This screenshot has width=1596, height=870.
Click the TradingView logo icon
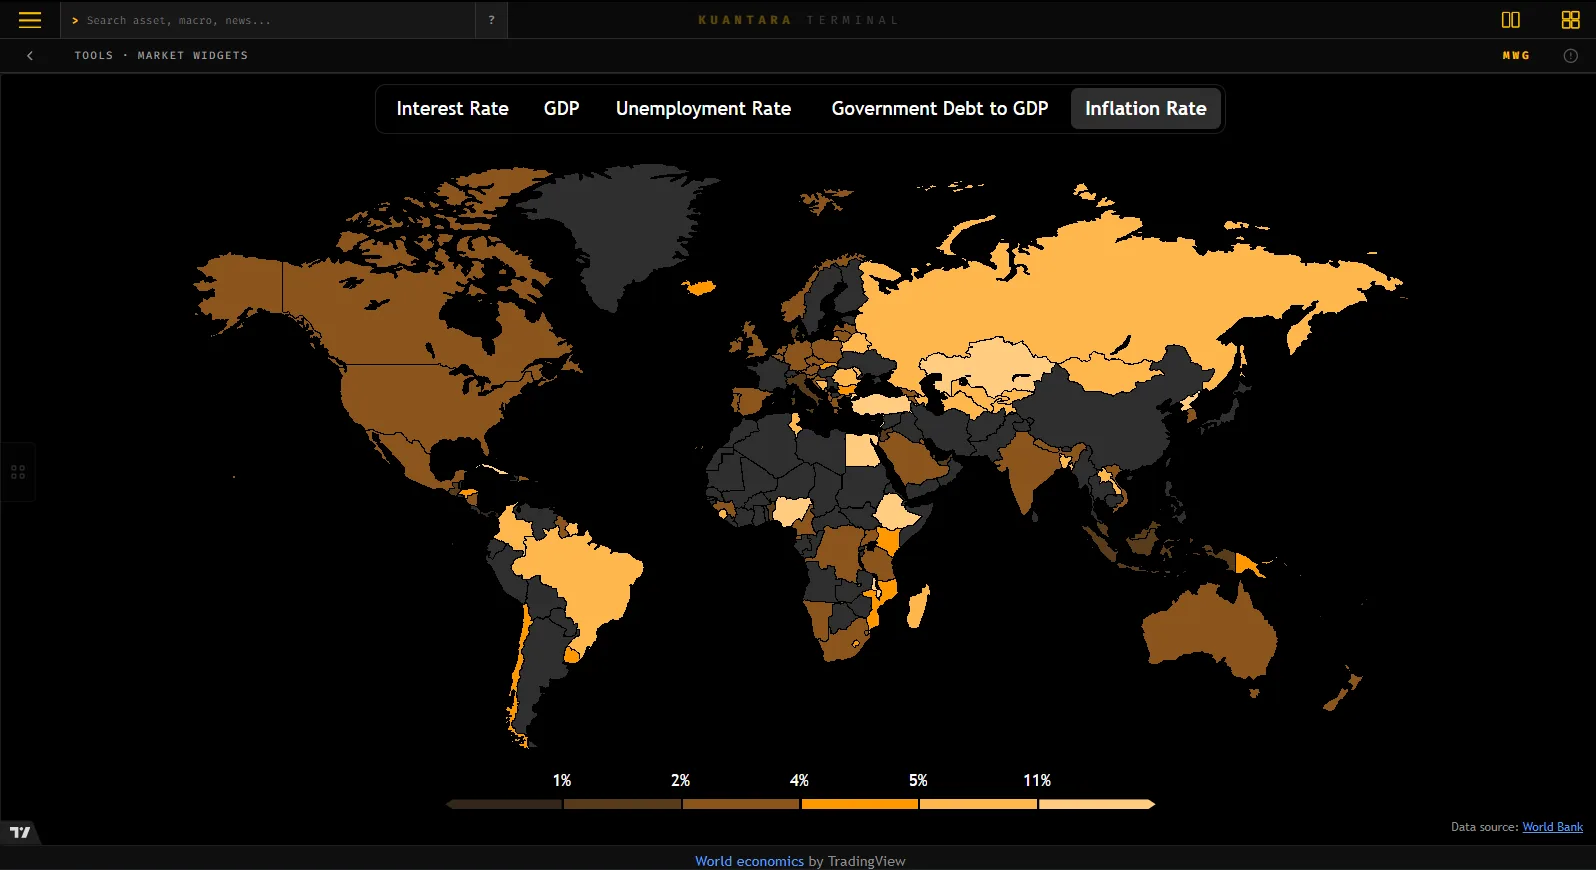point(20,832)
